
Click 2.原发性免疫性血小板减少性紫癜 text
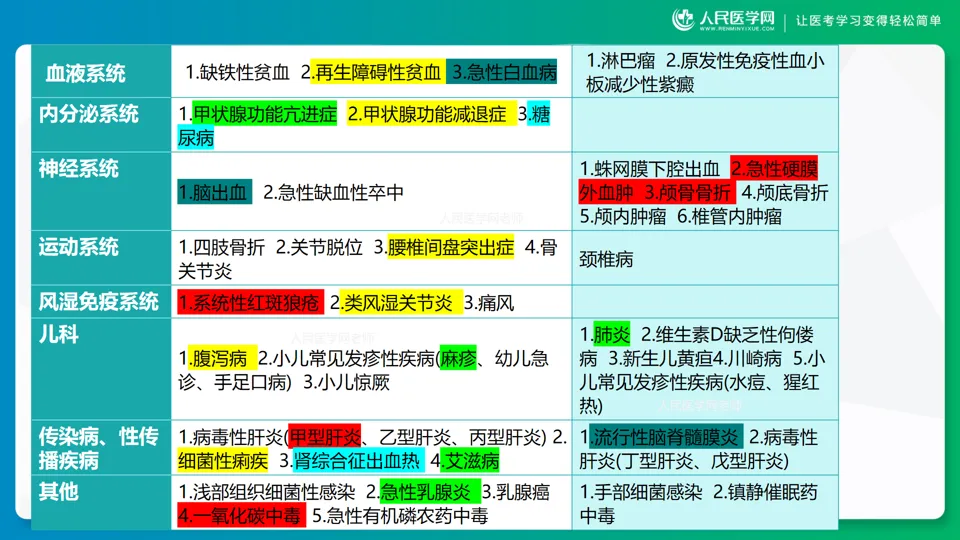pos(705,72)
